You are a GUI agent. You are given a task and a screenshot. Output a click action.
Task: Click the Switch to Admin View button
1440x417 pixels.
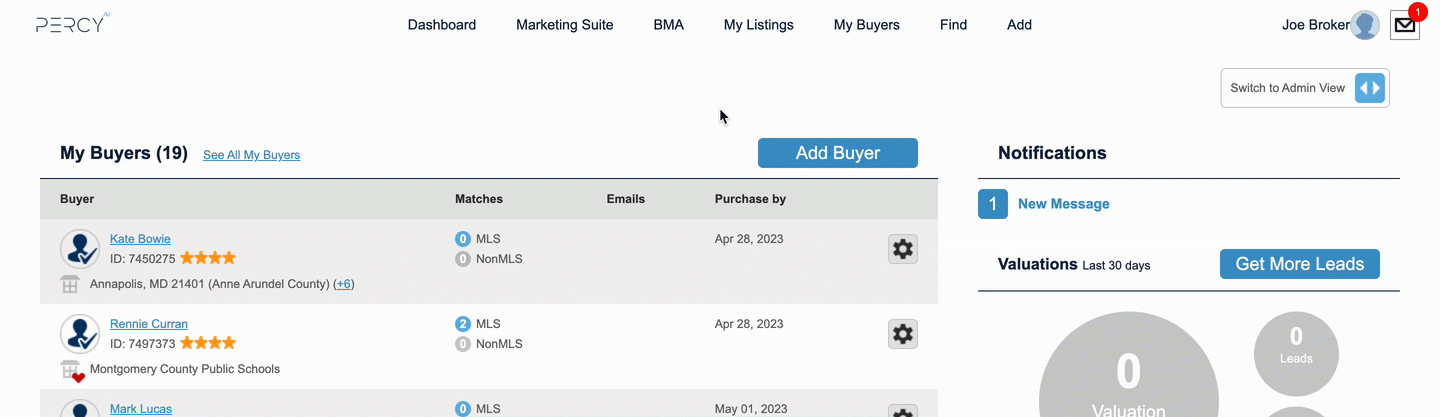click(x=1305, y=88)
